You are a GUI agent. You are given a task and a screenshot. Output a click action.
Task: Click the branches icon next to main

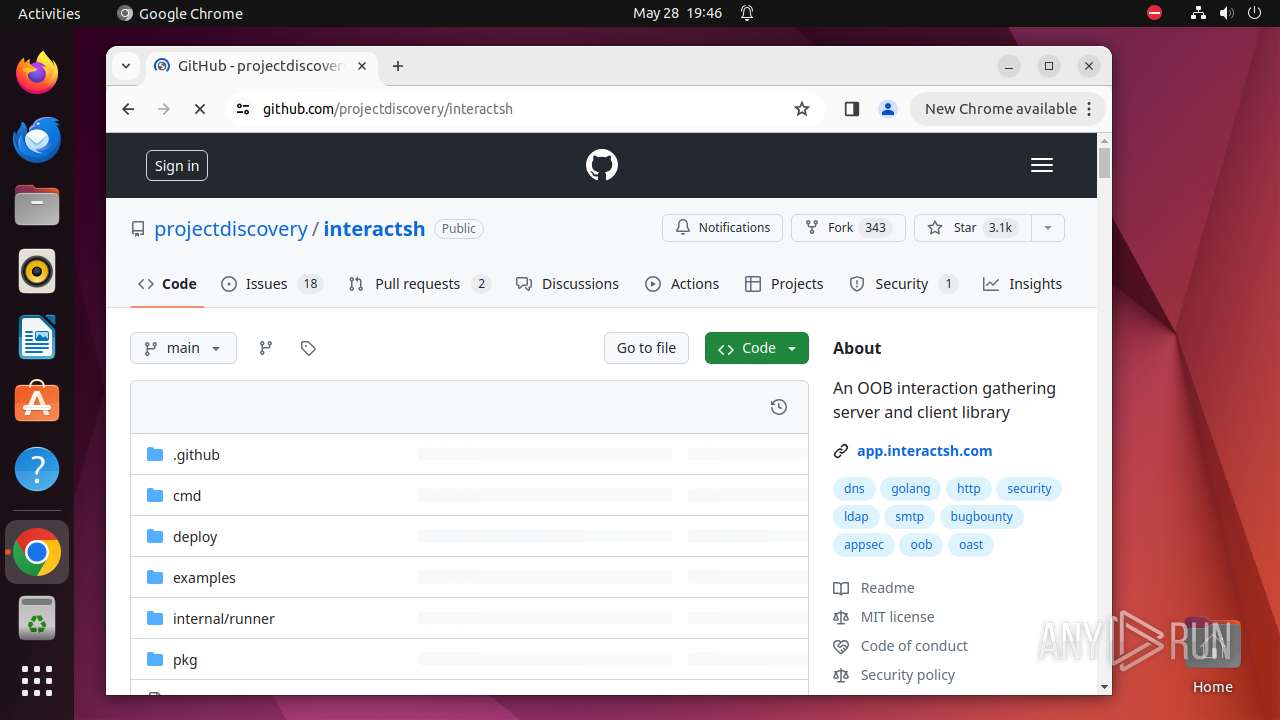click(265, 348)
